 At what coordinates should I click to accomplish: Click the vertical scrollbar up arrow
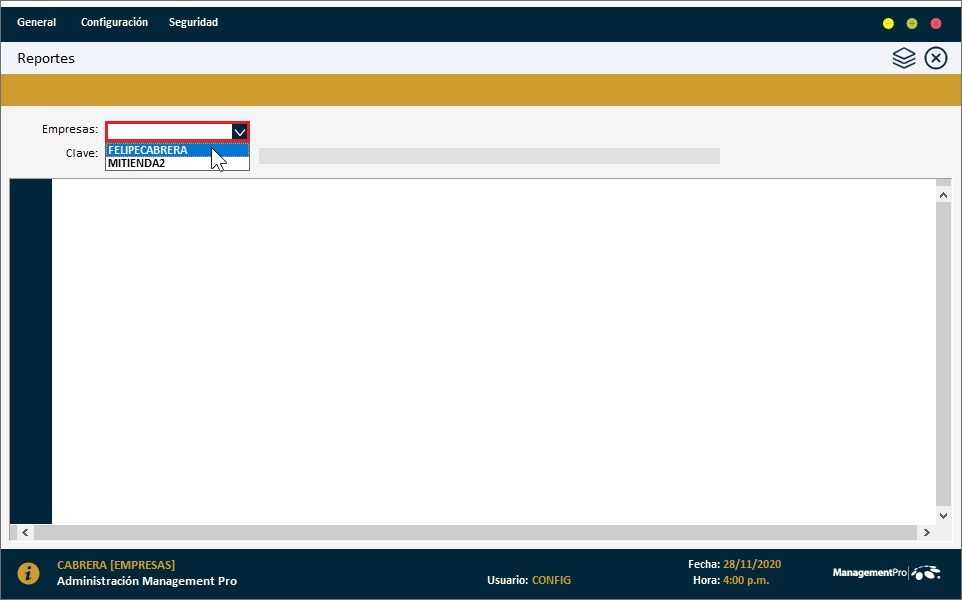[x=944, y=195]
